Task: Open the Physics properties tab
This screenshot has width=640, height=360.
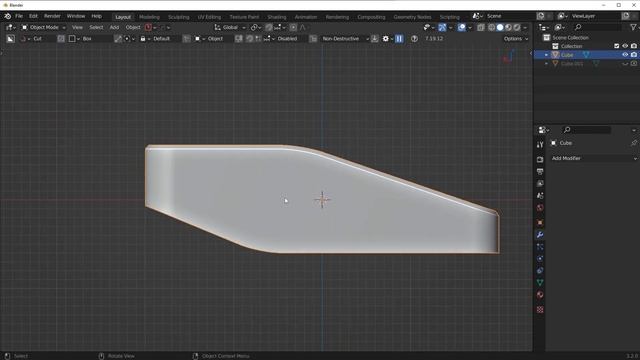Action: pos(540,258)
